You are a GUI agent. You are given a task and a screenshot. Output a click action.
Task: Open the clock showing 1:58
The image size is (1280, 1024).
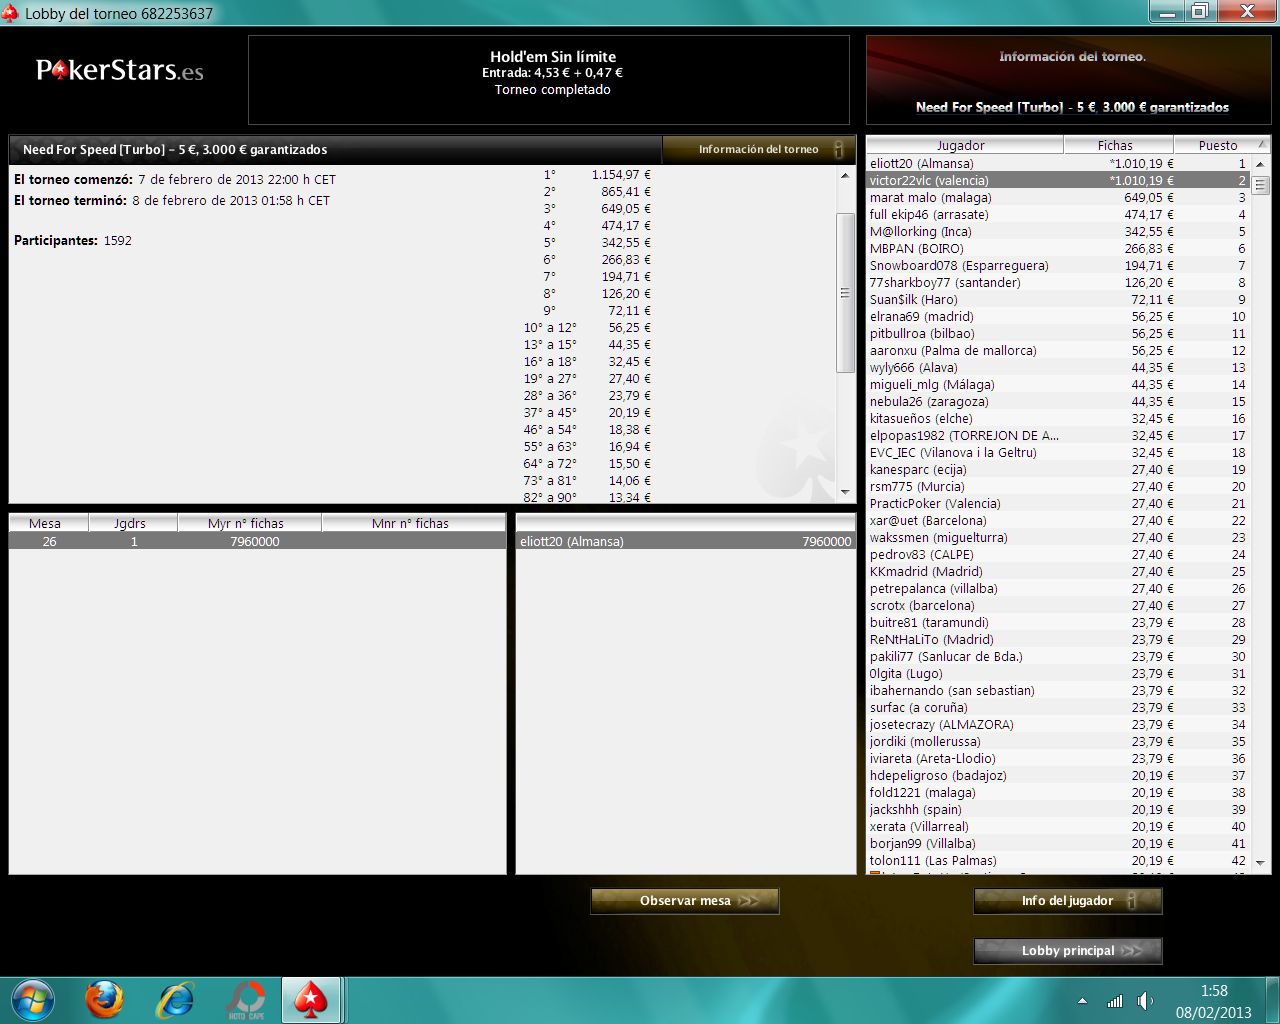(1214, 991)
